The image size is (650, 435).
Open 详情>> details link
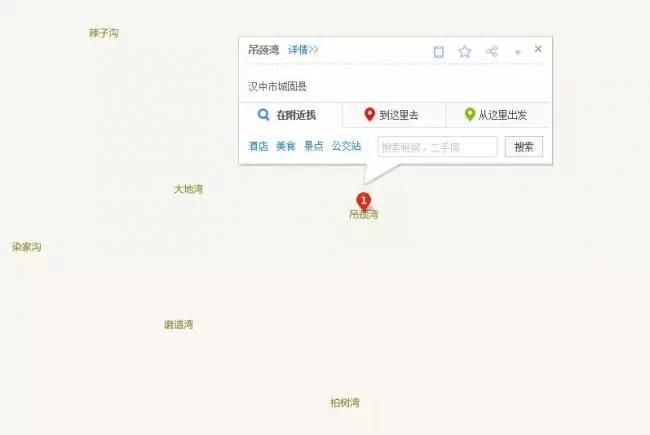click(303, 50)
